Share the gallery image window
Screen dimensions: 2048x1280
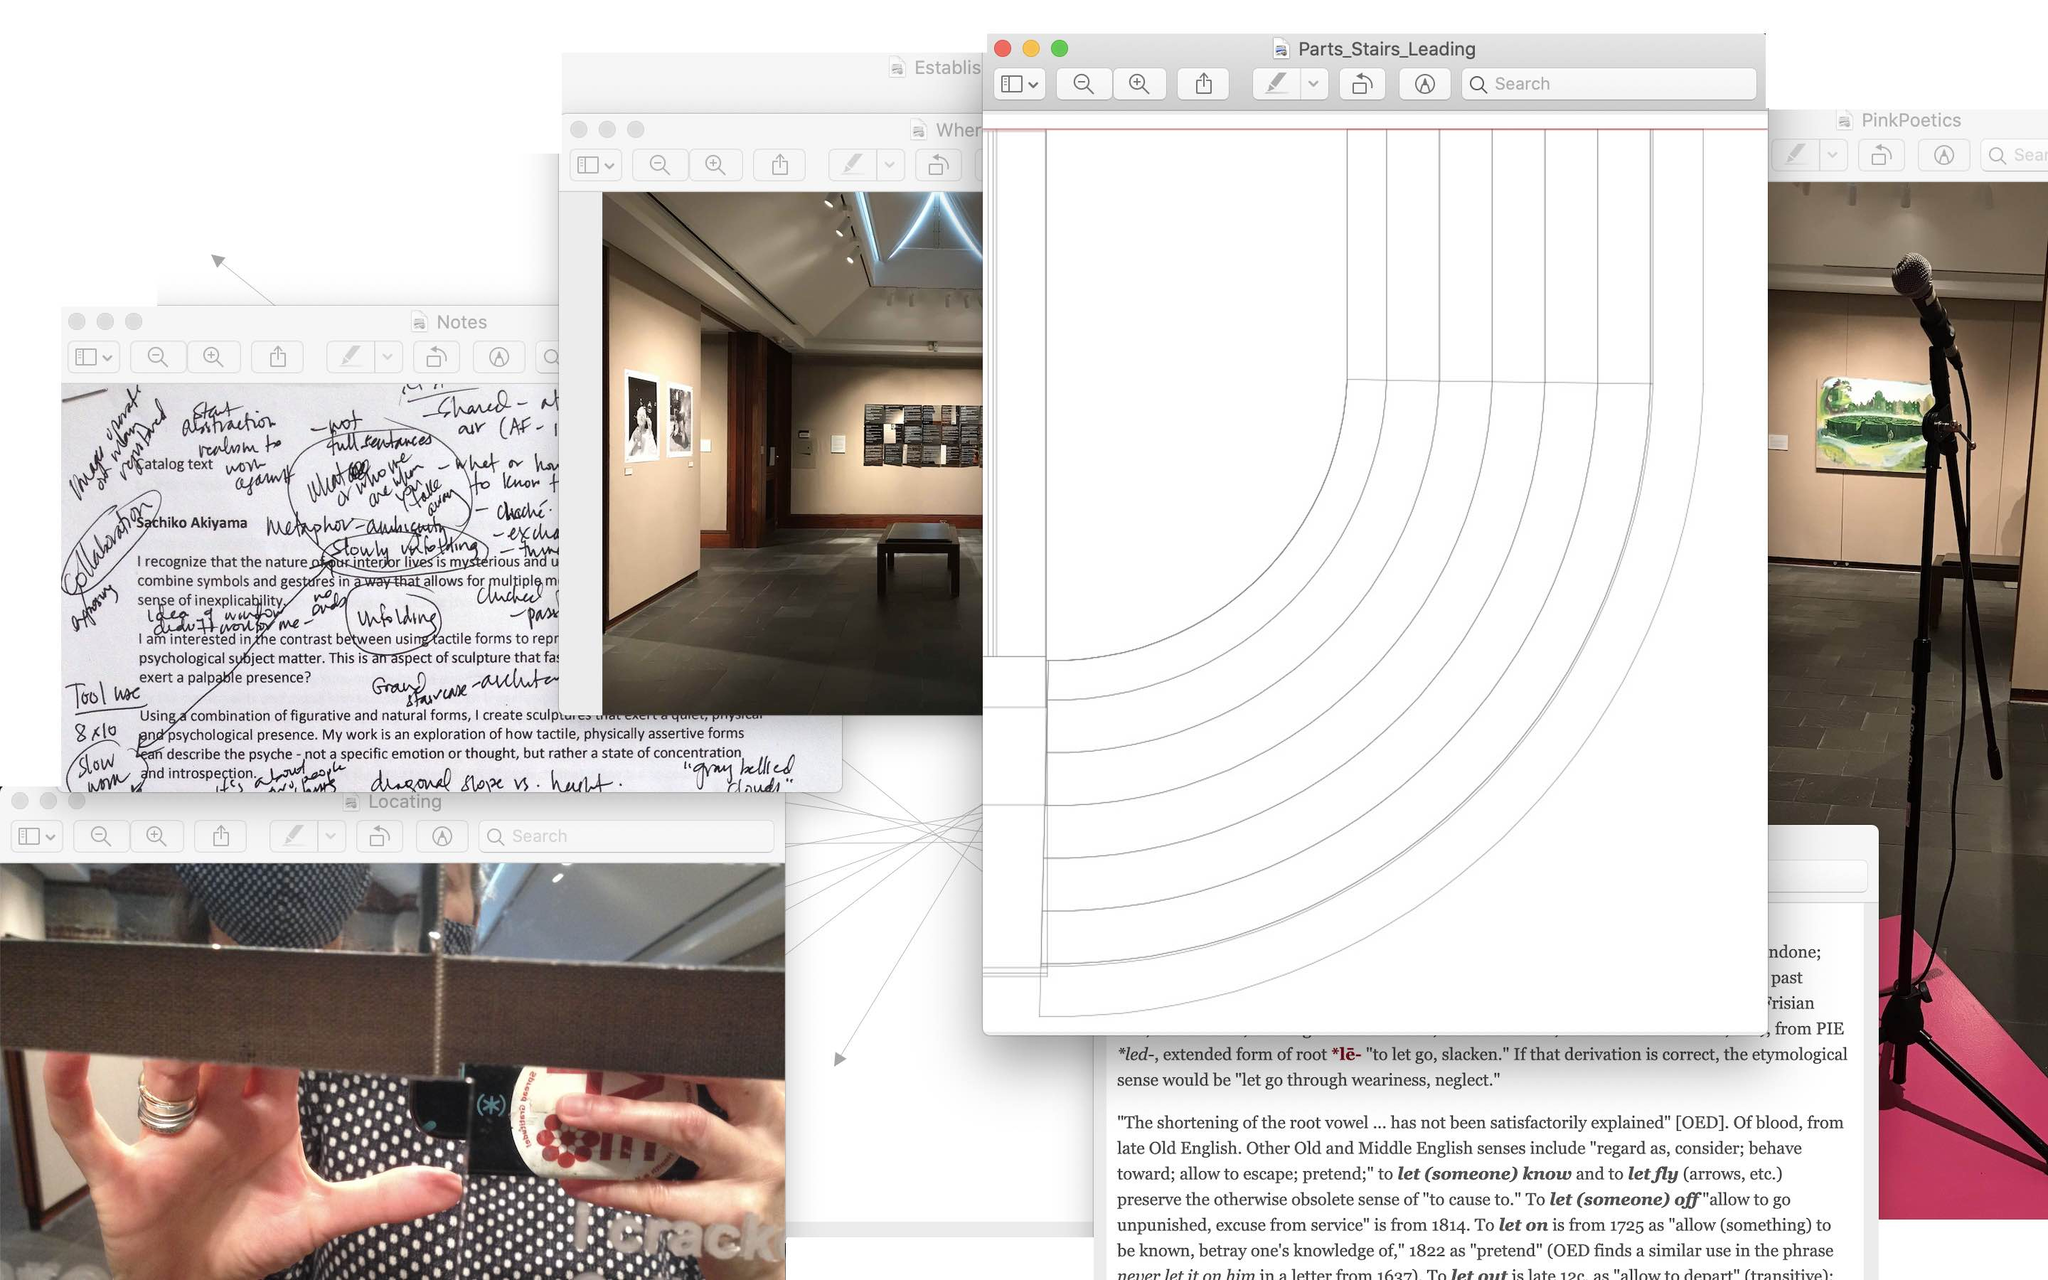click(x=780, y=165)
